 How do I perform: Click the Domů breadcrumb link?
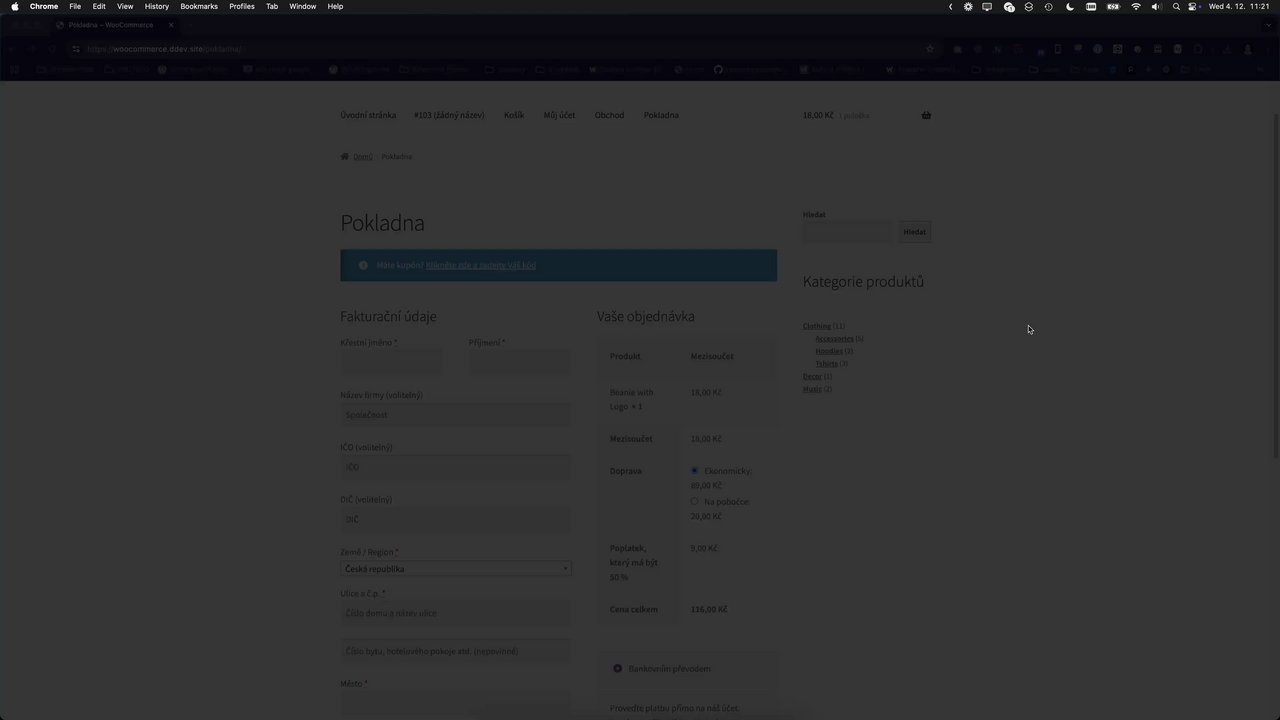click(x=362, y=157)
